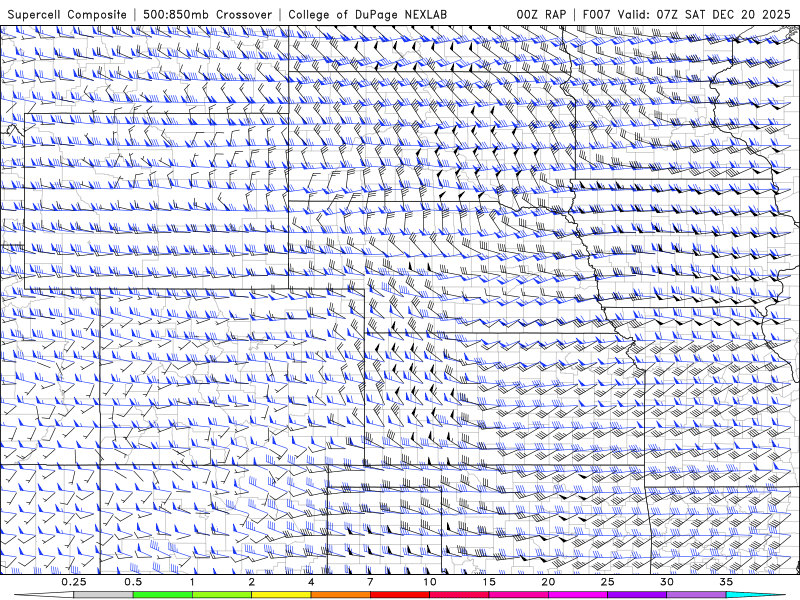
Task: Click the magenta color bar segment after 20
Action: [578, 595]
